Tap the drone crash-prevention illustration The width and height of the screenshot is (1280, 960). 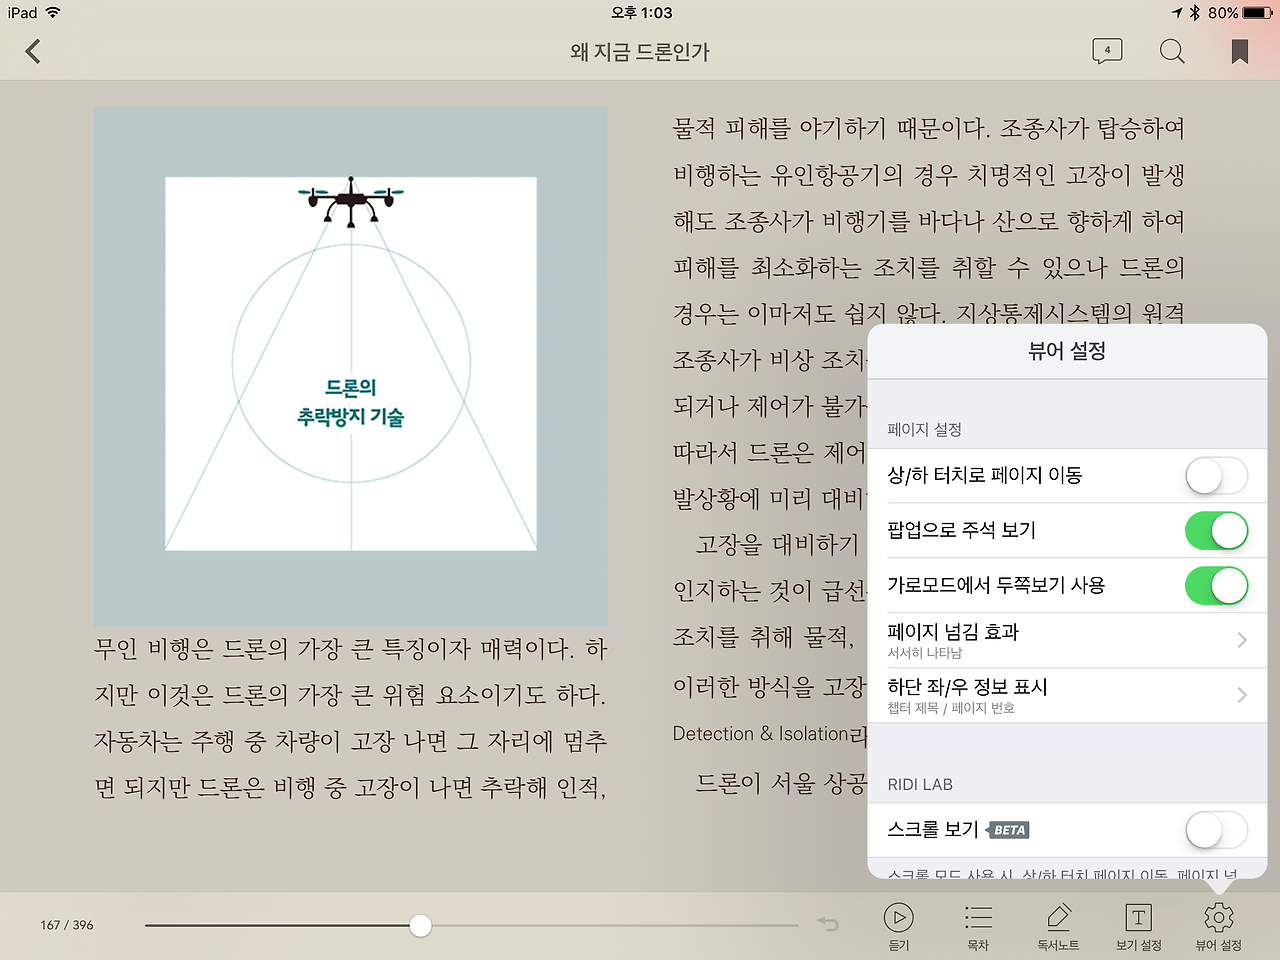pyautogui.click(x=351, y=366)
